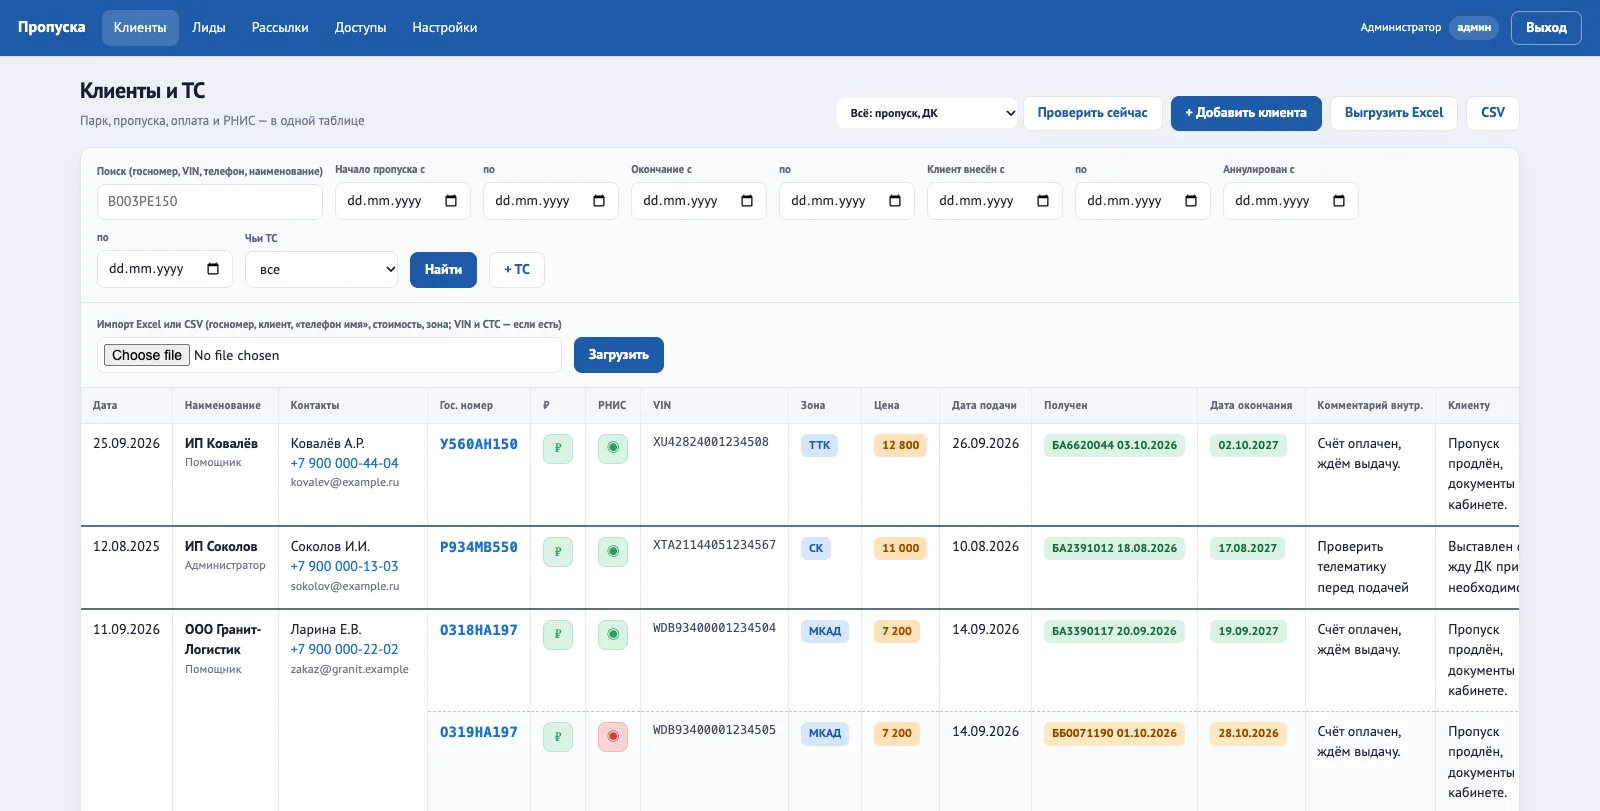Open the Настройки tab
The width and height of the screenshot is (1600, 811).
click(445, 28)
